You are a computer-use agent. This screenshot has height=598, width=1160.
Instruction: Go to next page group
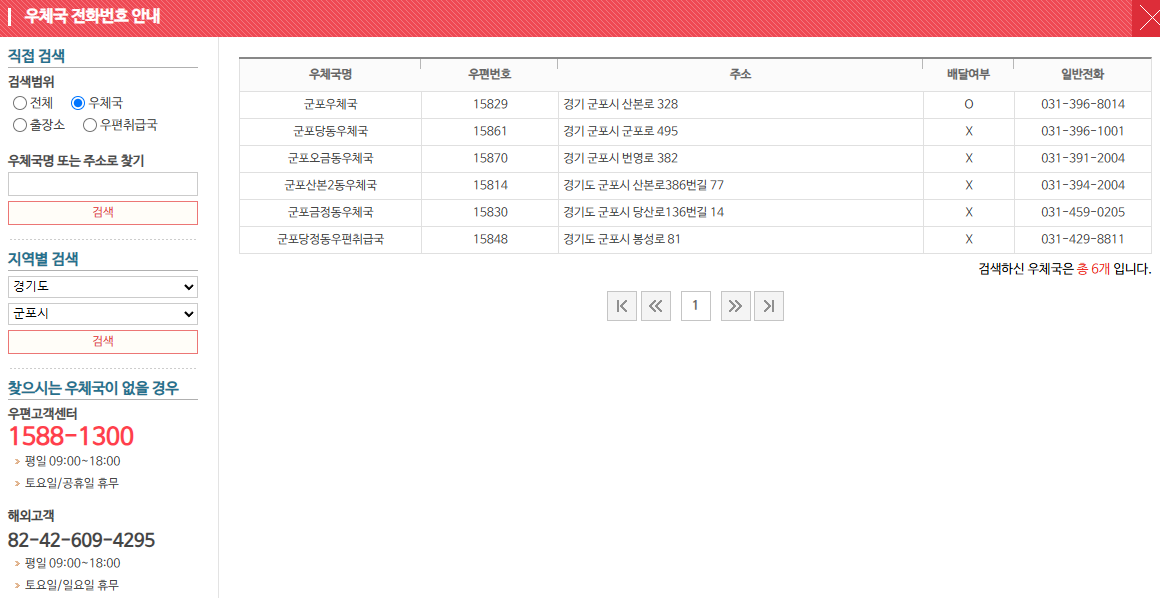tap(735, 306)
